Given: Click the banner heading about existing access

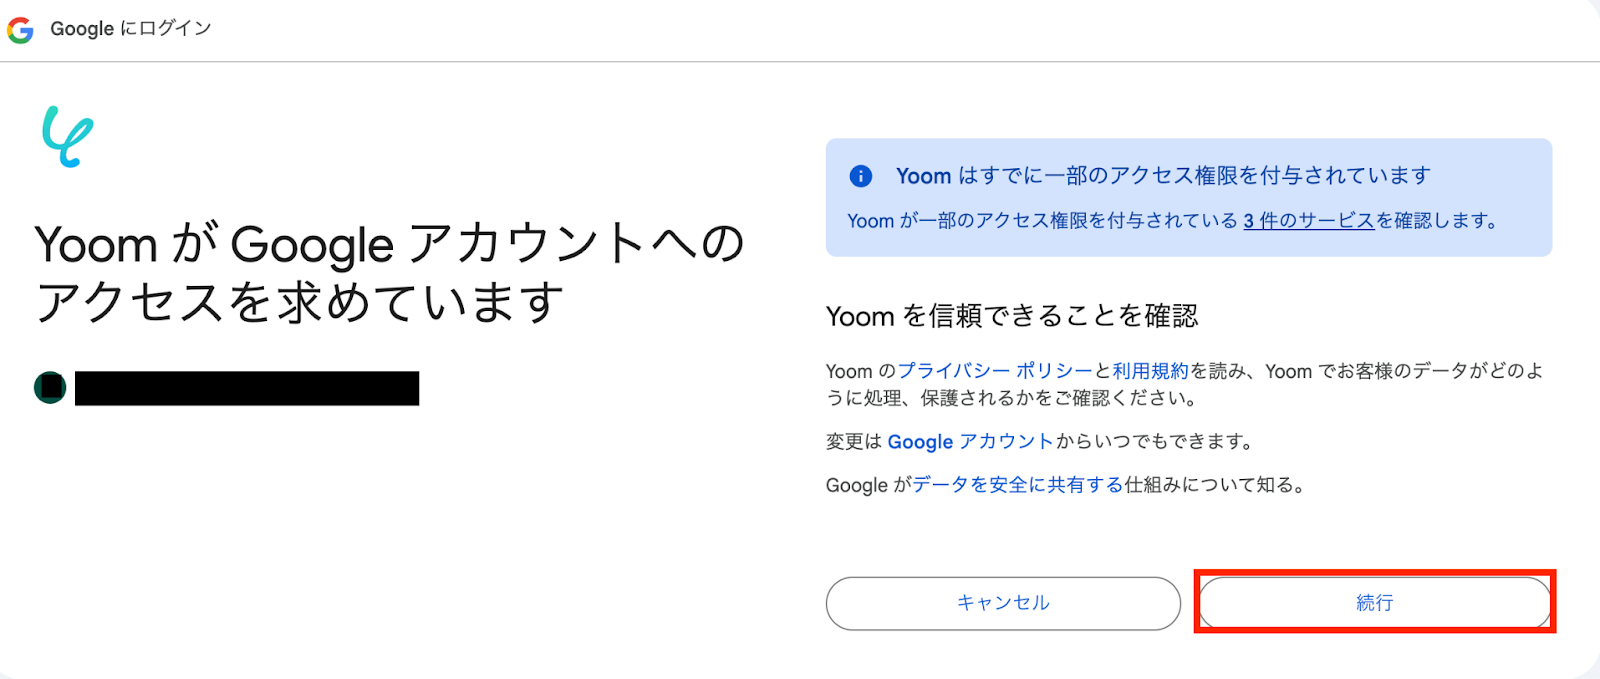Looking at the screenshot, I should pyautogui.click(x=1163, y=177).
